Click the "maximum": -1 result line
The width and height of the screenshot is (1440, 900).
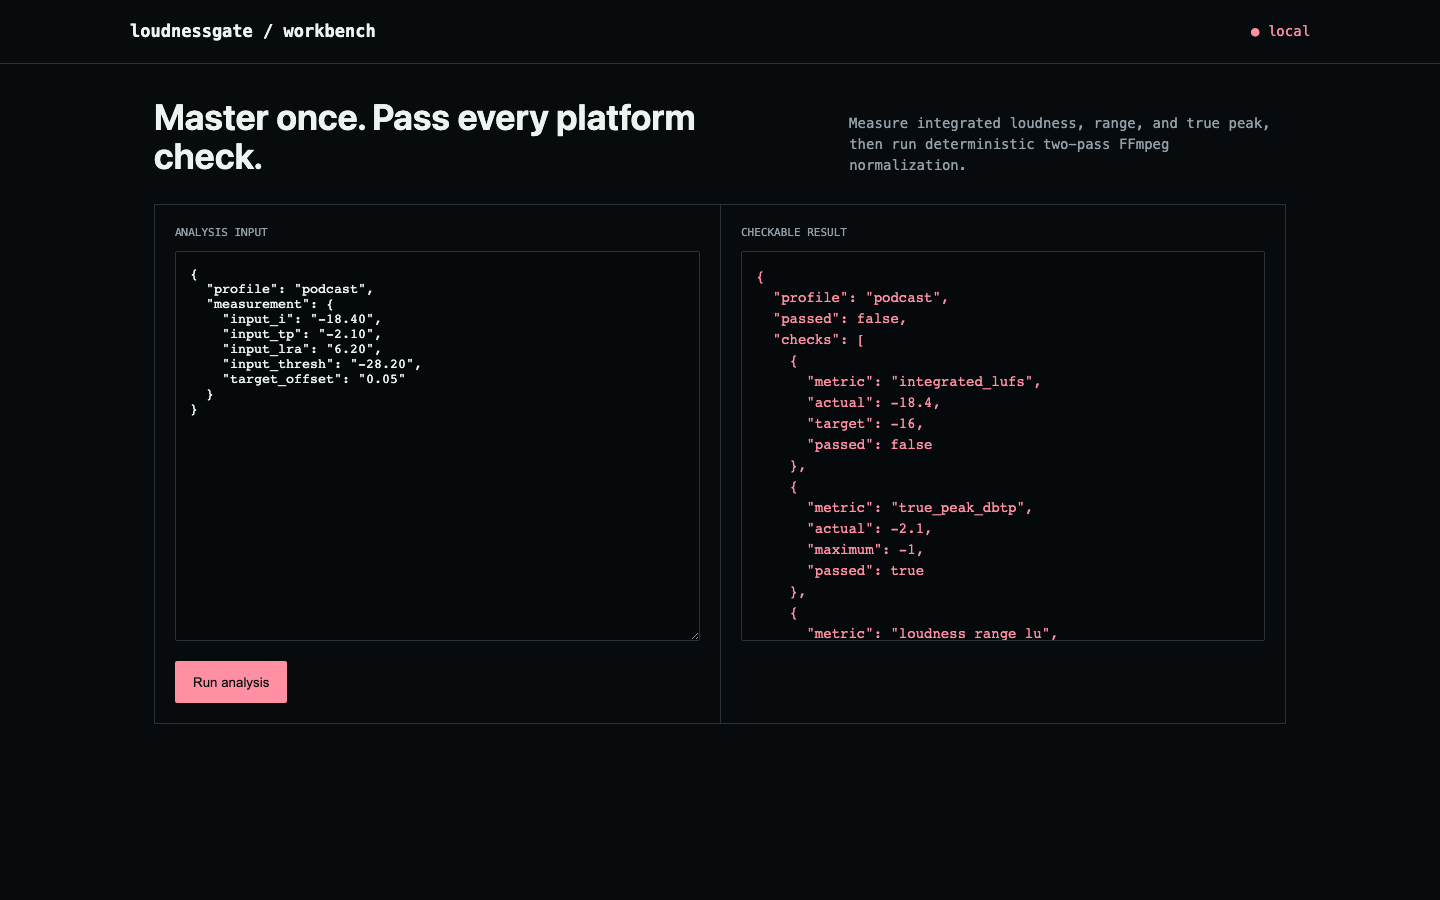[865, 550]
